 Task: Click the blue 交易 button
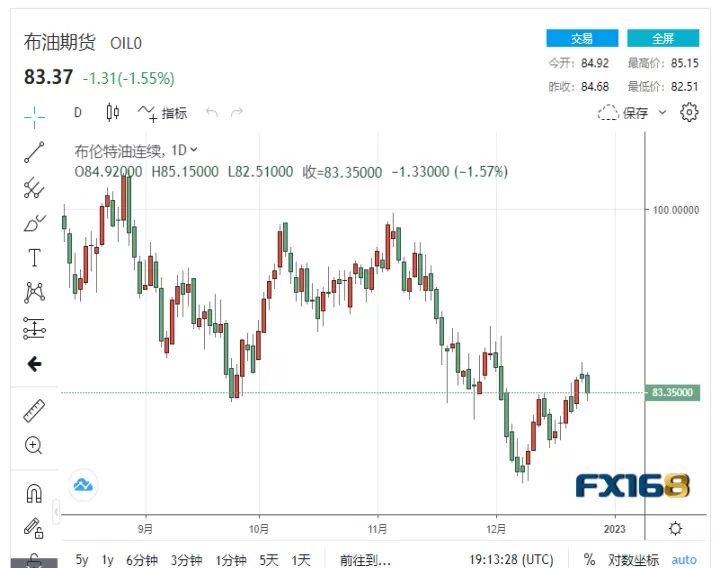pos(582,38)
